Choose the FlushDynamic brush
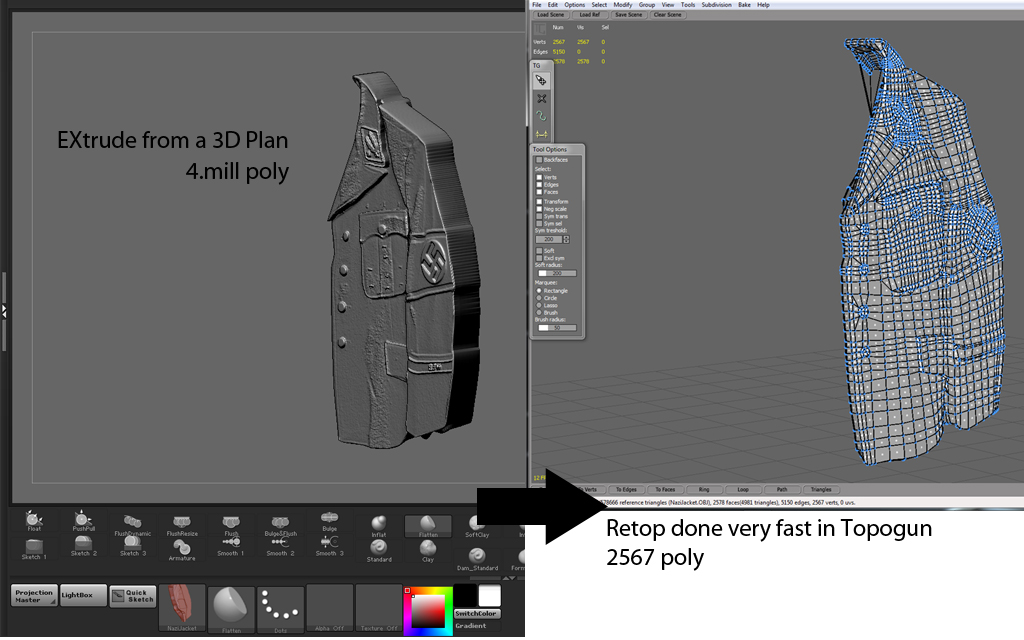The image size is (1024, 640). point(133,524)
